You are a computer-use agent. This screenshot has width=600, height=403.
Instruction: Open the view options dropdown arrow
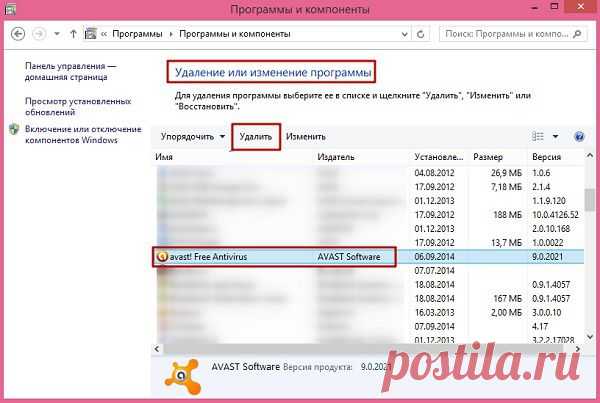coord(555,137)
